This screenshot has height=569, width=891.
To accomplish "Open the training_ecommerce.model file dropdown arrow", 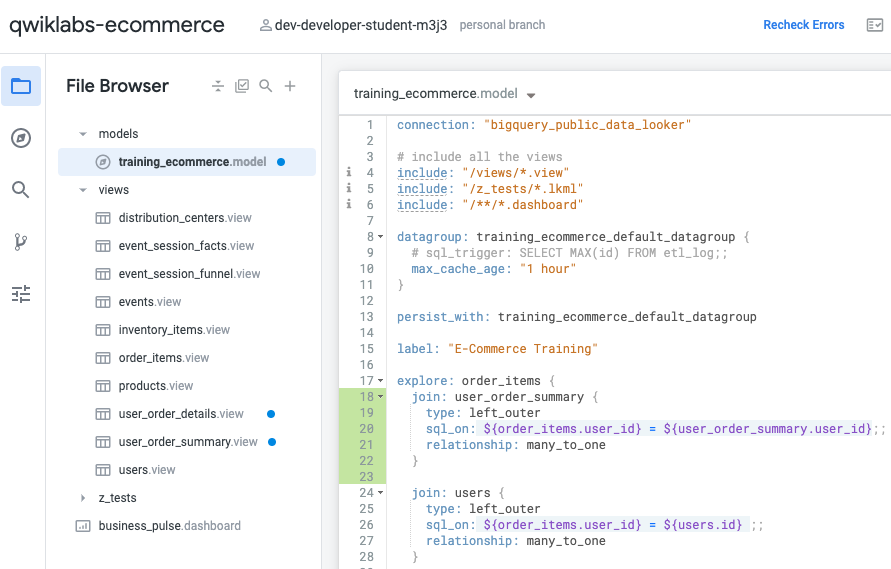I will [531, 95].
